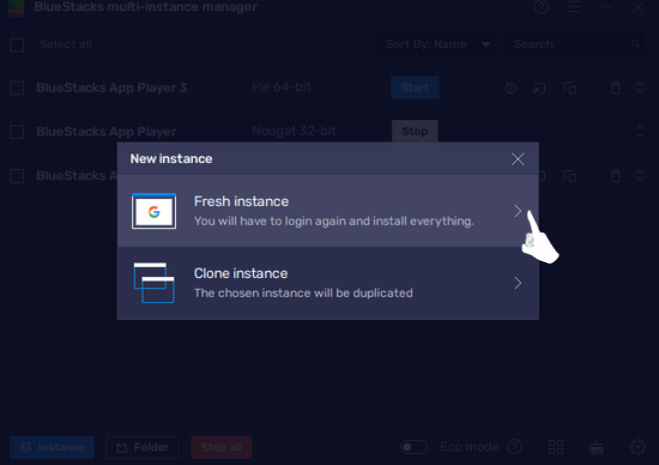
Task: Click reorder arrows in third instance row
Action: tap(640, 175)
